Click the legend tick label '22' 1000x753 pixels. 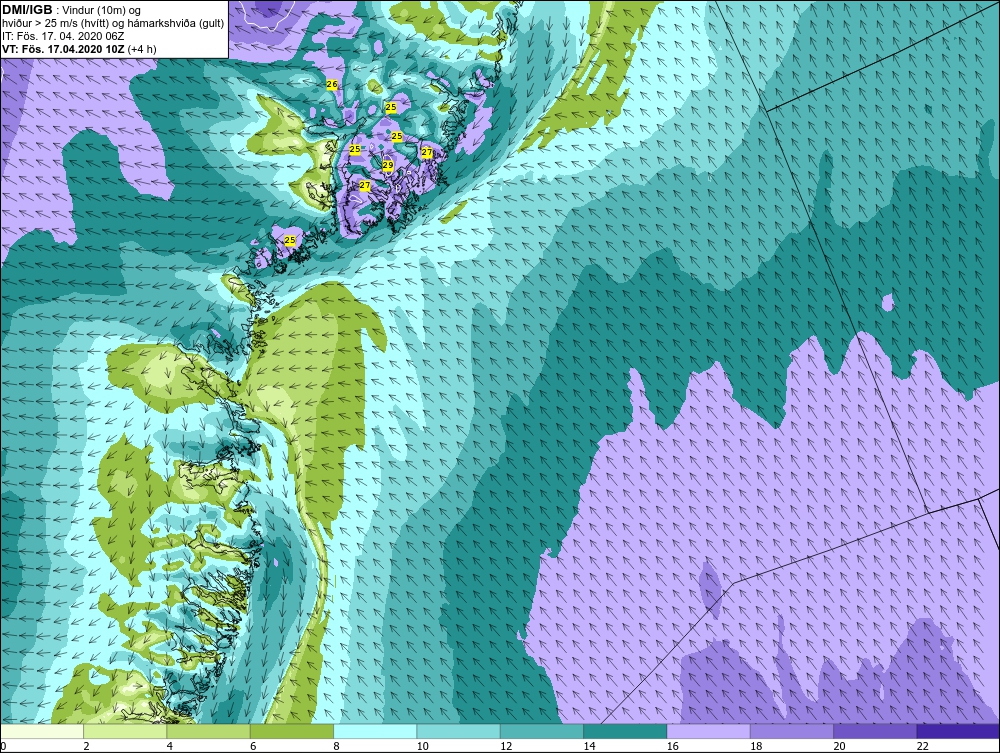point(922,746)
